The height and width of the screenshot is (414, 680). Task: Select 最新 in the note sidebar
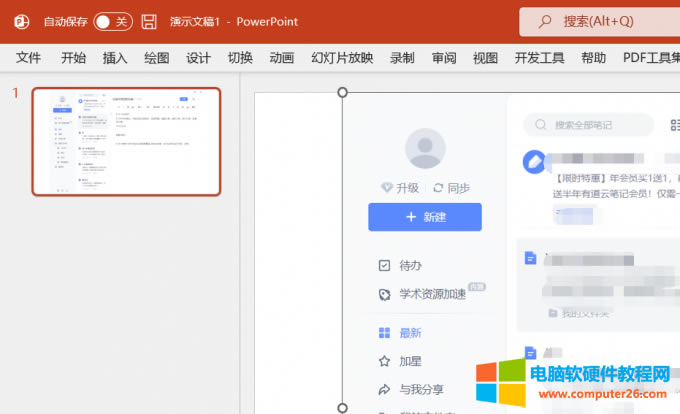tap(400, 333)
